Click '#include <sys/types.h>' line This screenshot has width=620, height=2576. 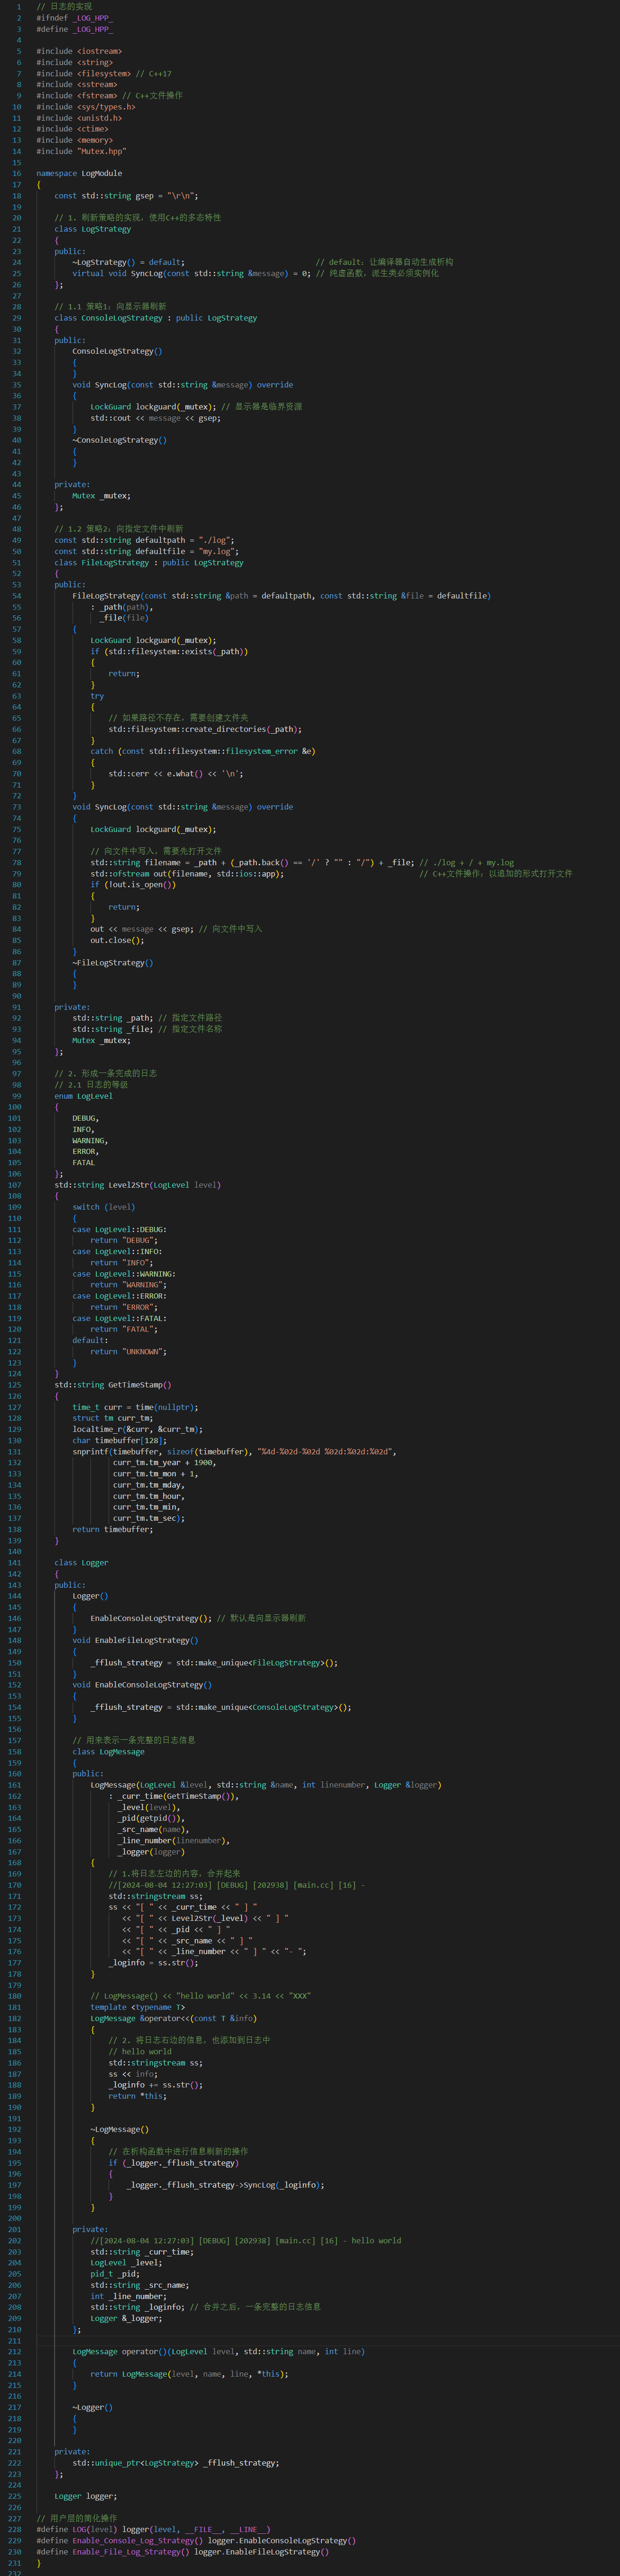point(86,107)
